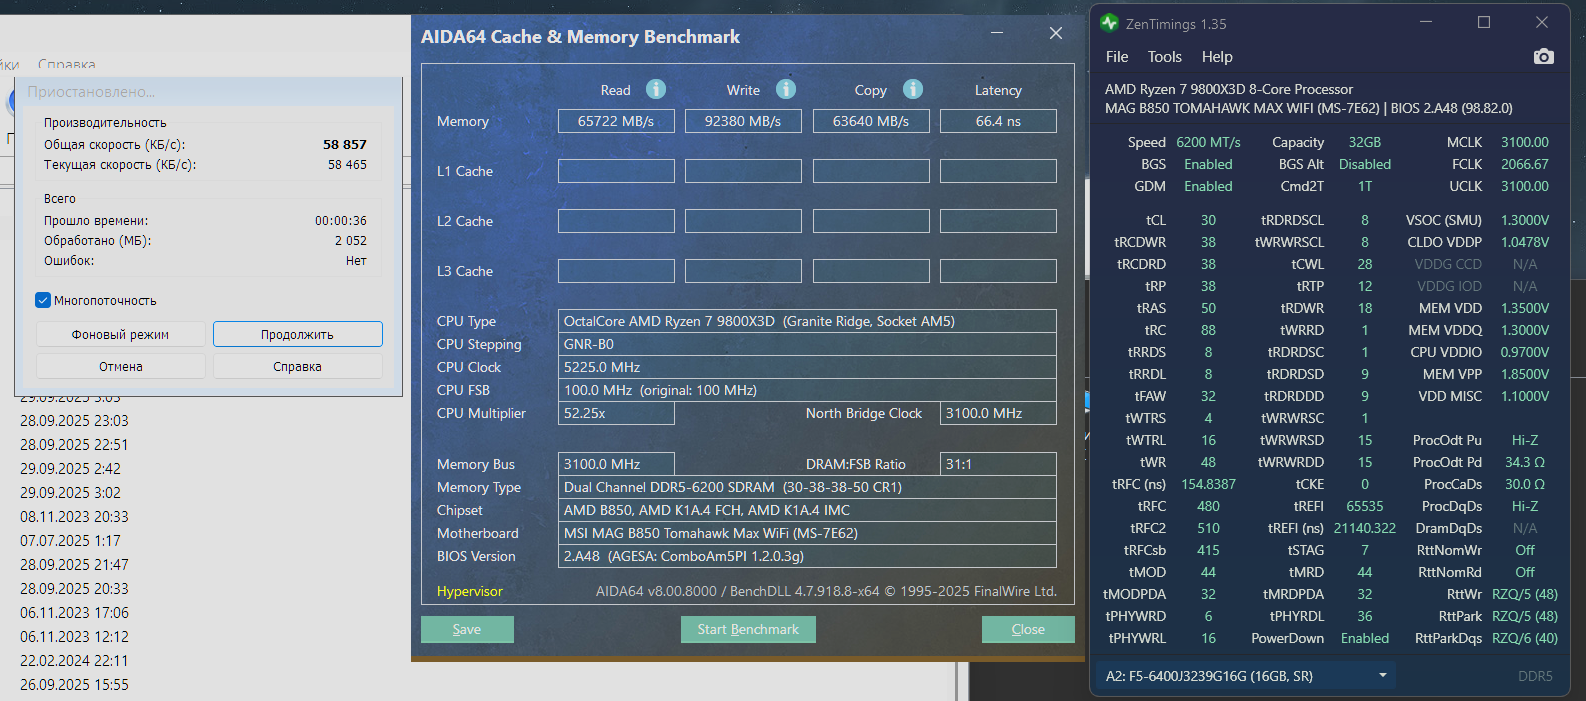Click the North Bridge Clock 3100.0 MHz field
This screenshot has height=701, width=1586.
point(998,413)
